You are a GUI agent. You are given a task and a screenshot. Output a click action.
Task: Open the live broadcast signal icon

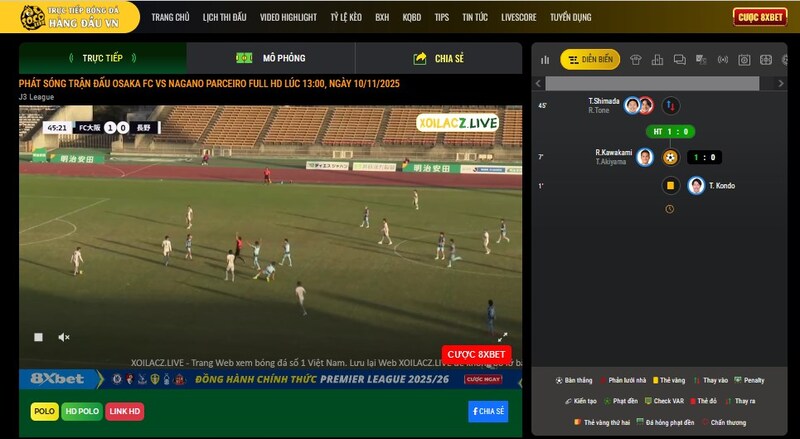pos(723,60)
